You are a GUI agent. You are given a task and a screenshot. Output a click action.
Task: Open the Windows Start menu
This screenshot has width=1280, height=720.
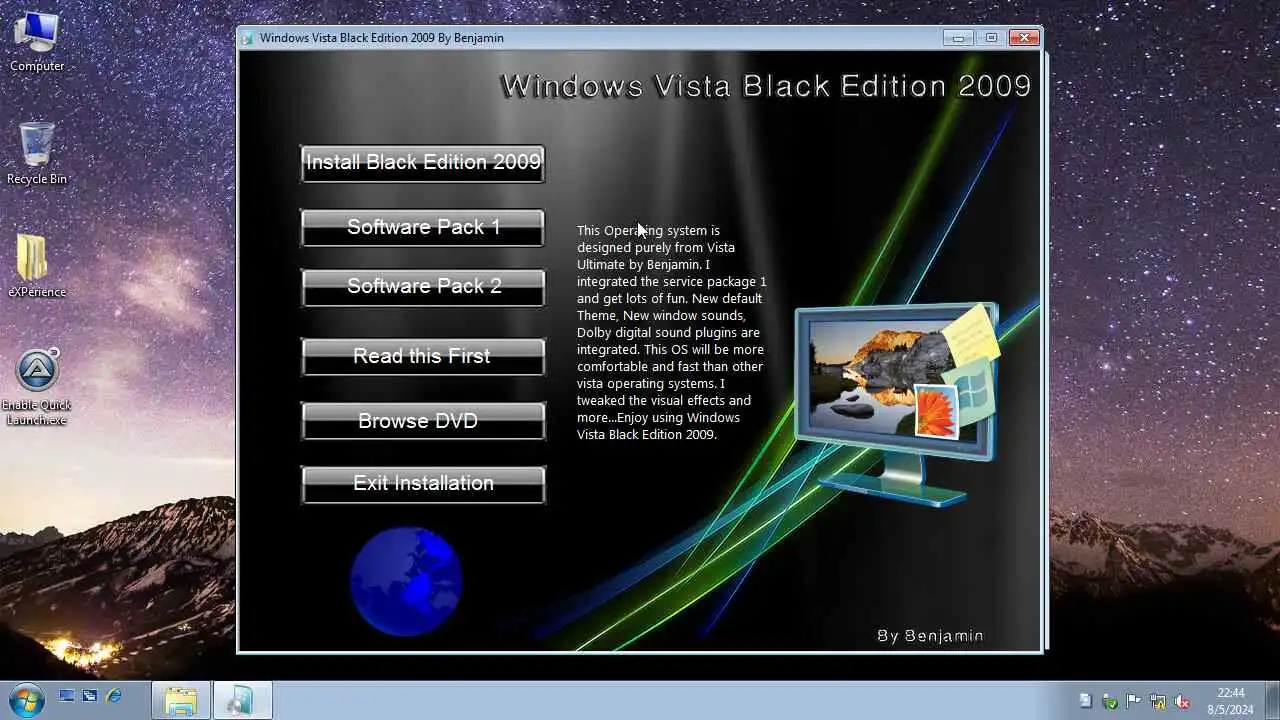click(25, 700)
